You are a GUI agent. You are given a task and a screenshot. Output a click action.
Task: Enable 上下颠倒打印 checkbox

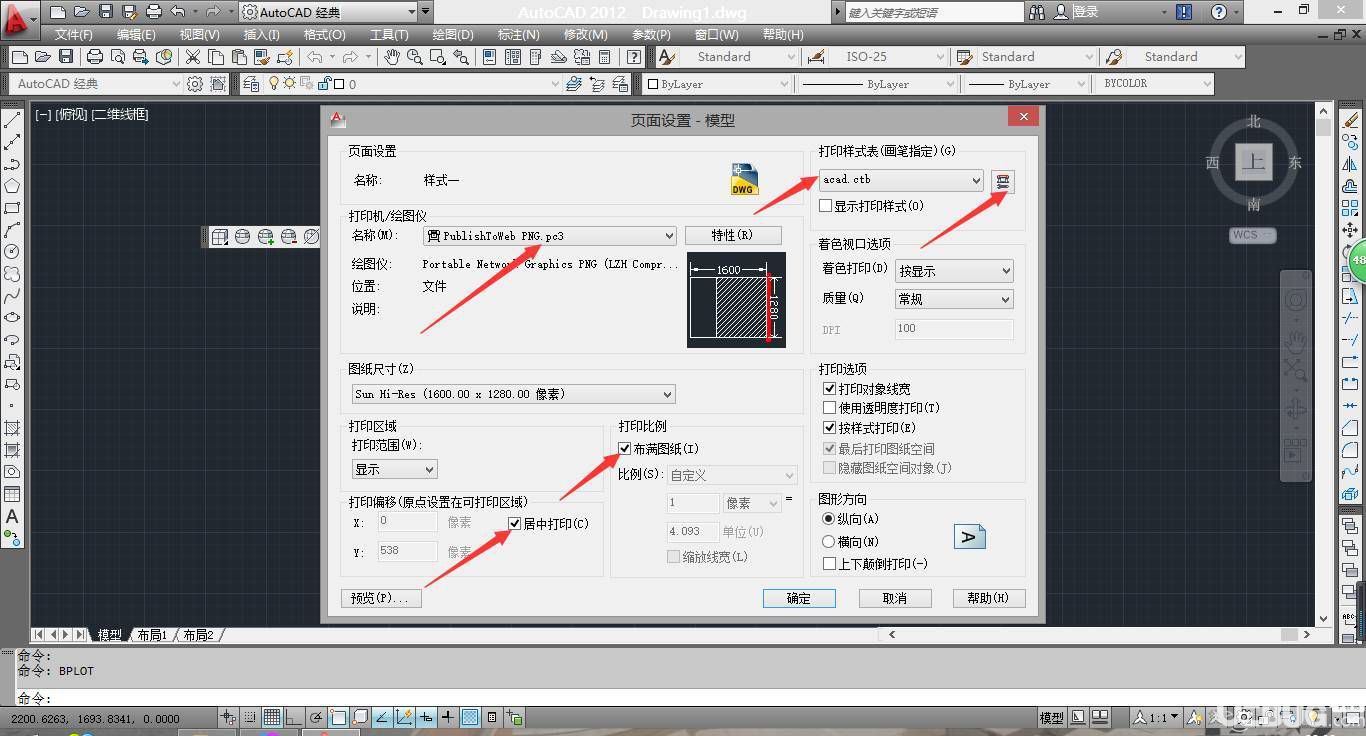coord(829,564)
